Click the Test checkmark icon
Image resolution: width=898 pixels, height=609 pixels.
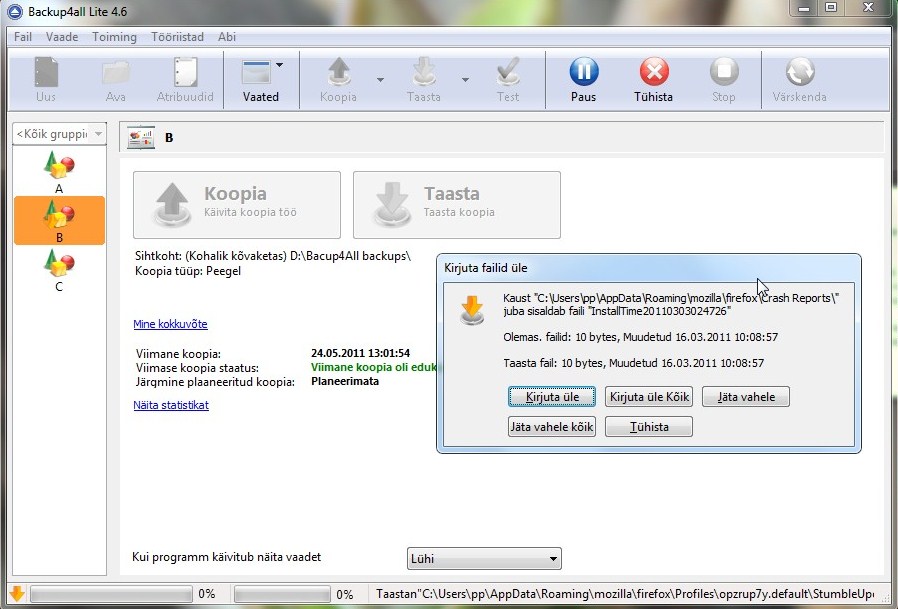508,72
